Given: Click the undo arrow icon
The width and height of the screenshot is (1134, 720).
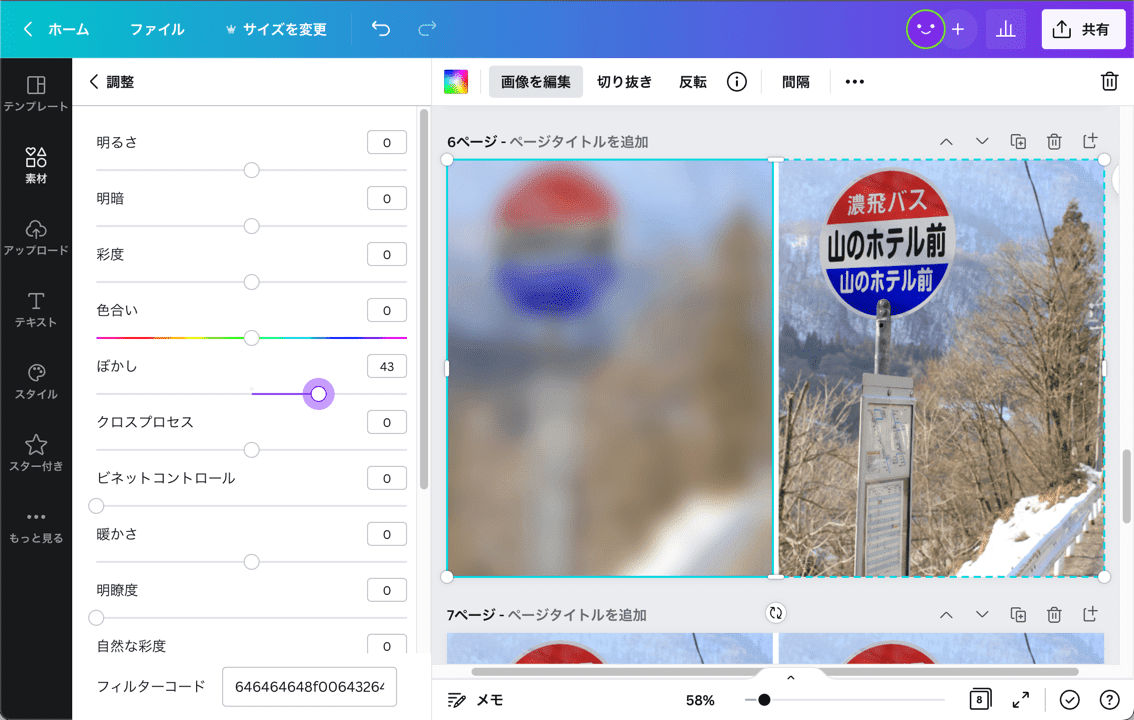Looking at the screenshot, I should coord(380,29).
